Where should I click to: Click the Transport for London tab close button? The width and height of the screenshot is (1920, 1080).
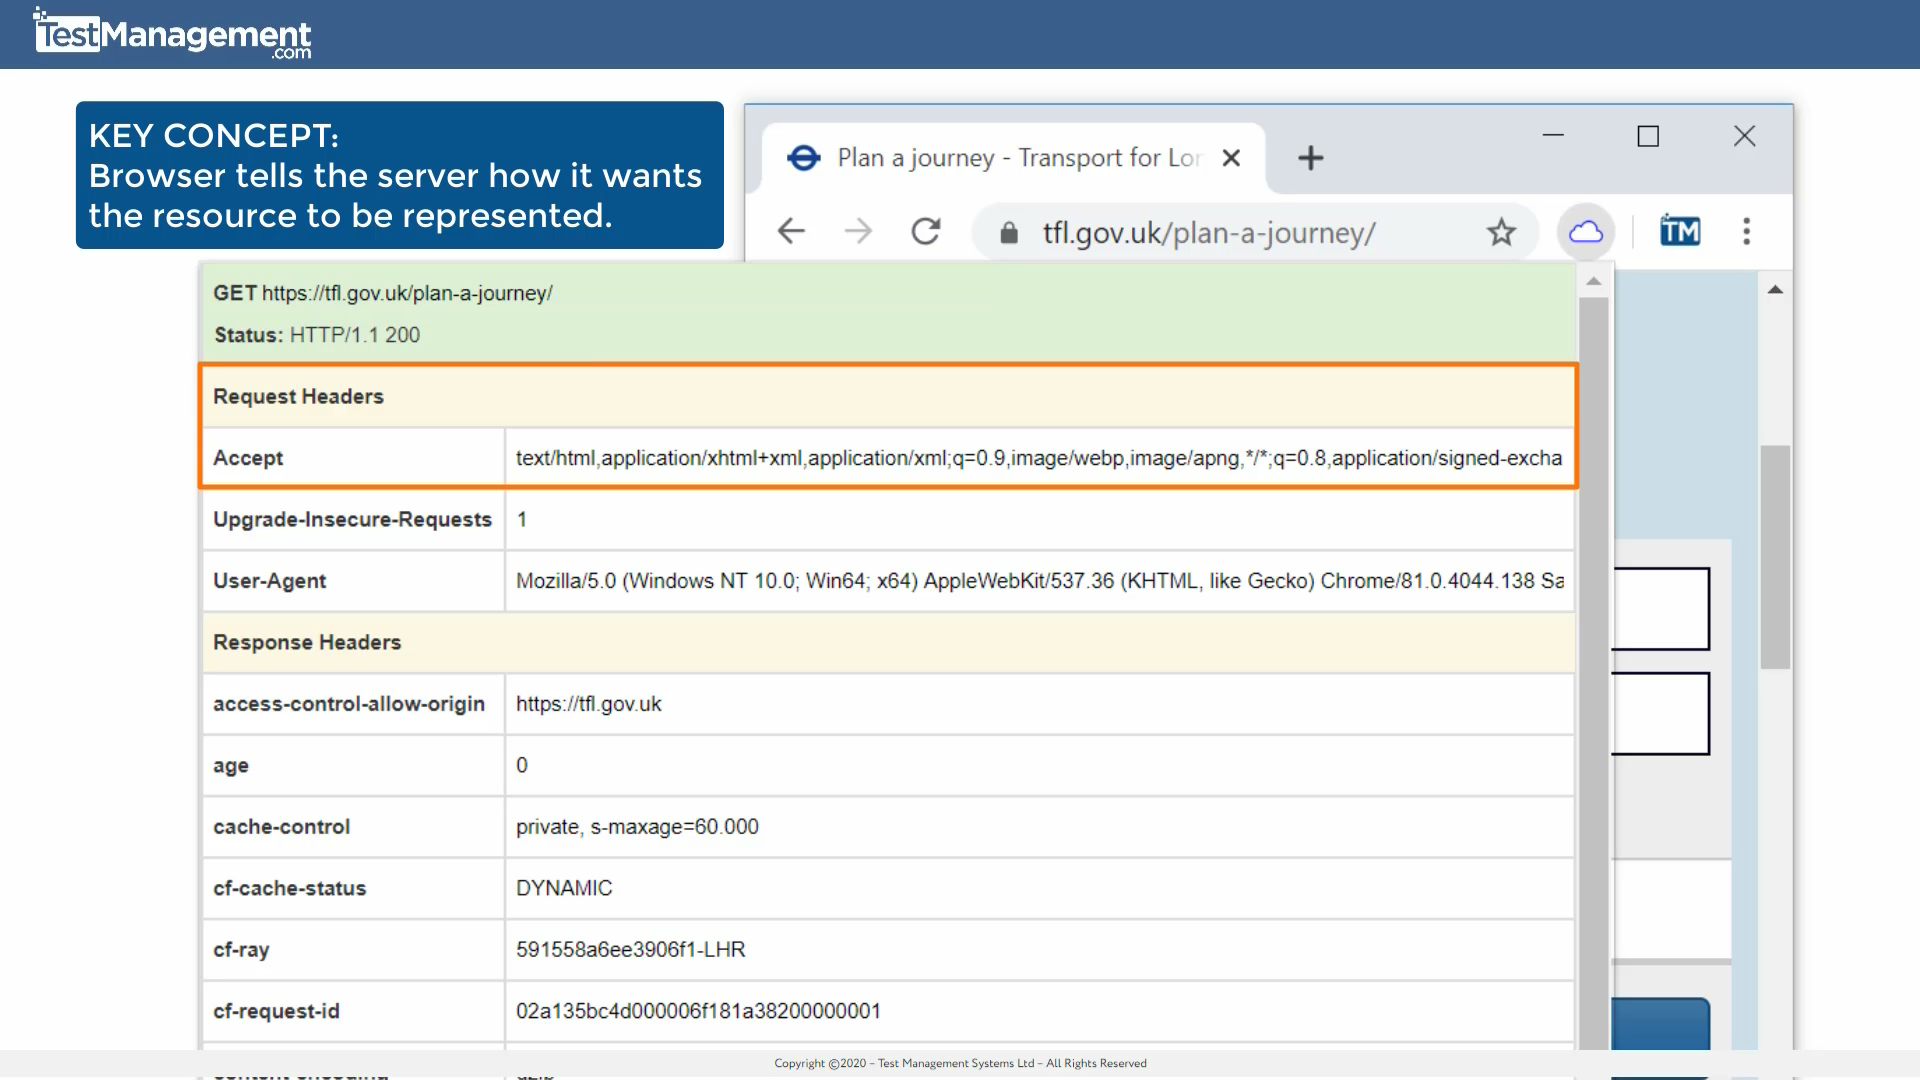click(1225, 158)
